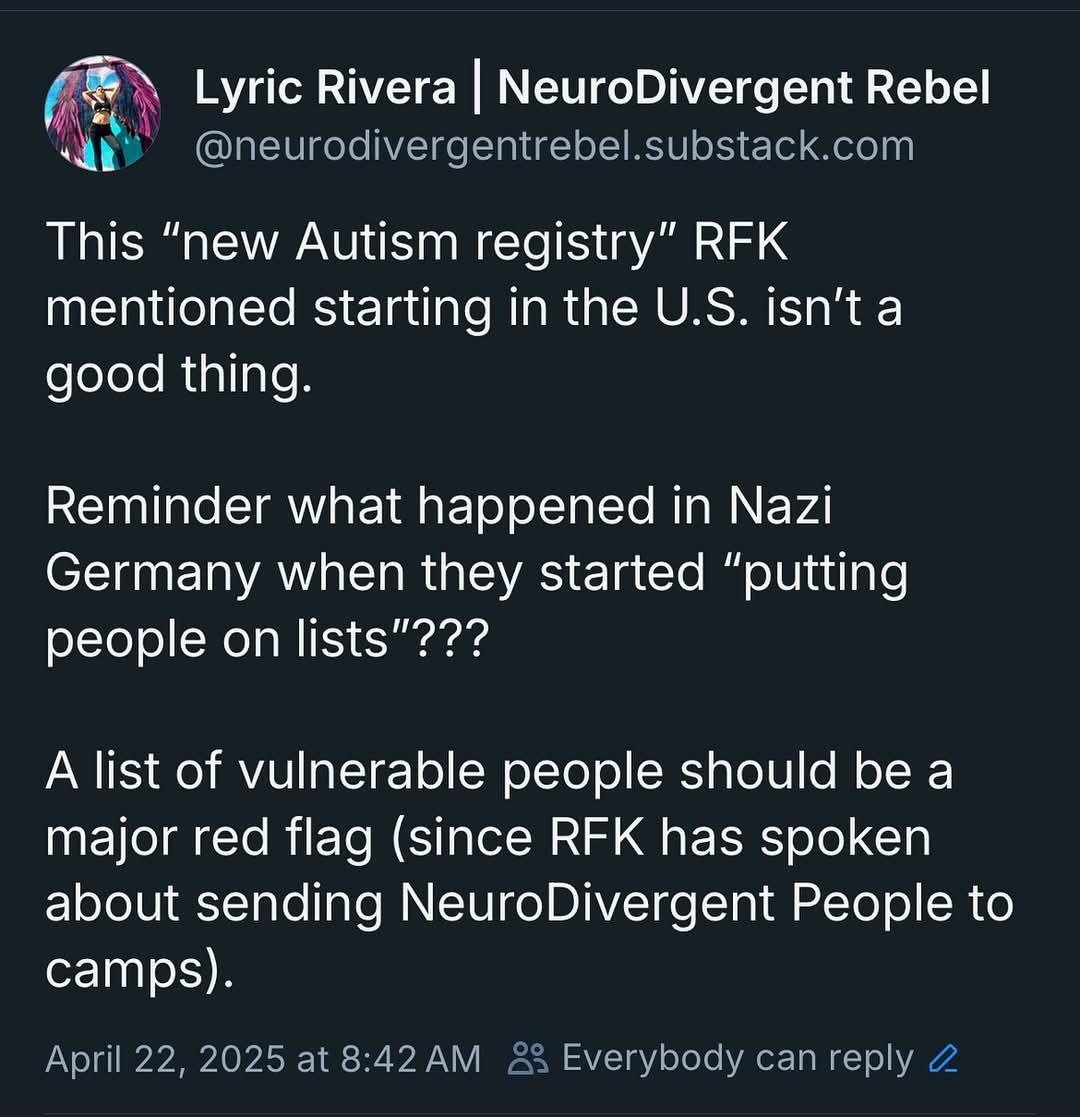Click the words 'major red flag'
The width and height of the screenshot is (1080, 1117).
[209, 838]
